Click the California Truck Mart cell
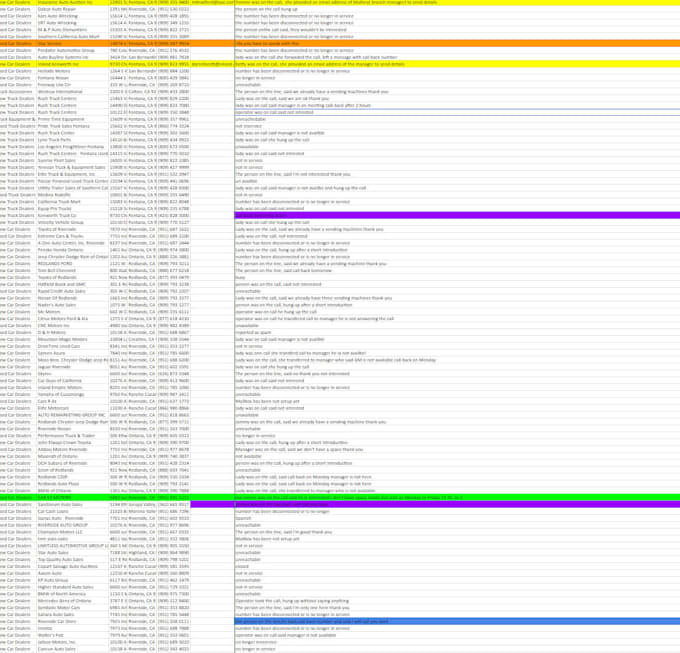The width and height of the screenshot is (680, 653). coord(72,202)
